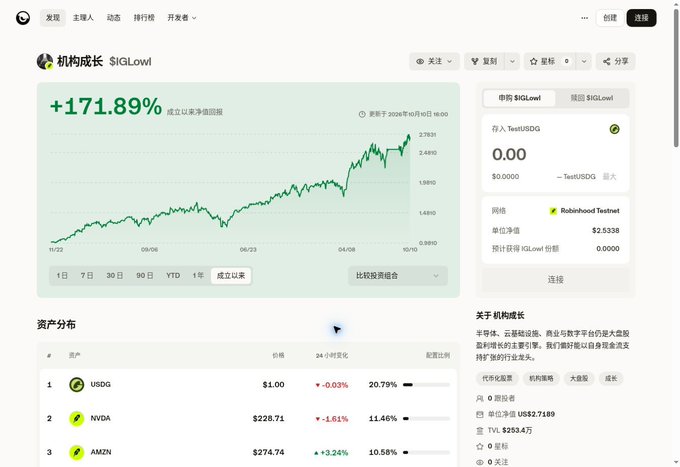Click the eye icon beside 0 关注
The height and width of the screenshot is (467, 680).
[x=480, y=462]
